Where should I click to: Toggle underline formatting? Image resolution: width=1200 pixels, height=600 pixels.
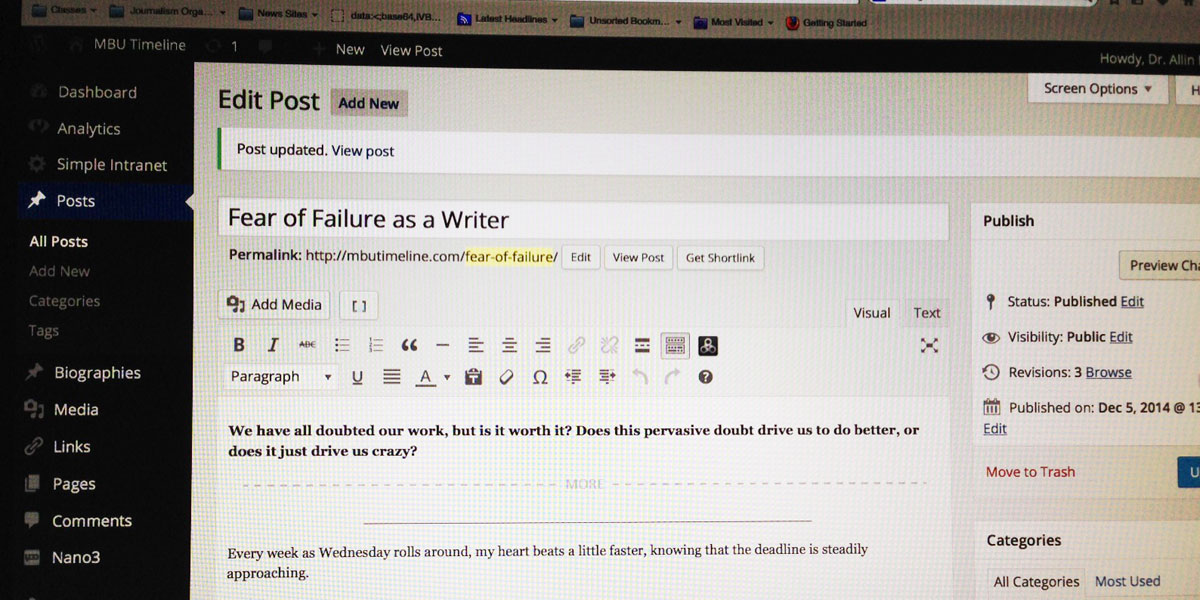pos(357,377)
